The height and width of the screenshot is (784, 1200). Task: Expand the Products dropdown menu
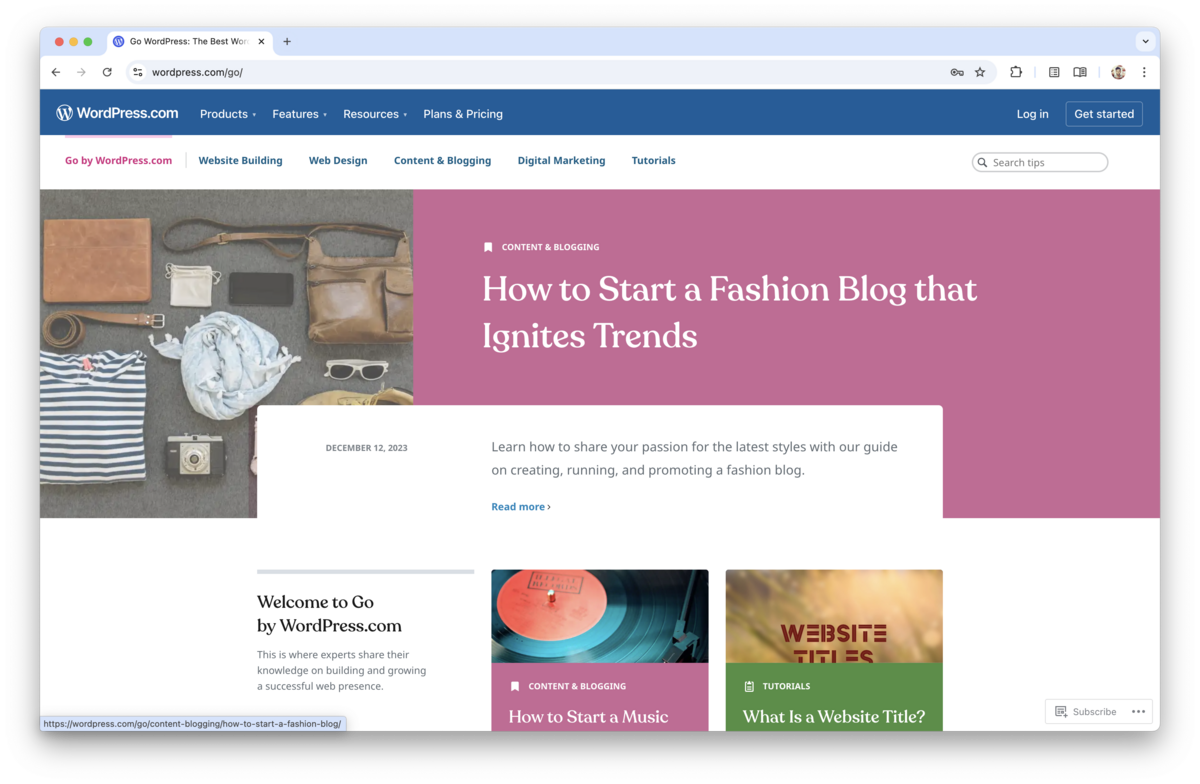[228, 114]
